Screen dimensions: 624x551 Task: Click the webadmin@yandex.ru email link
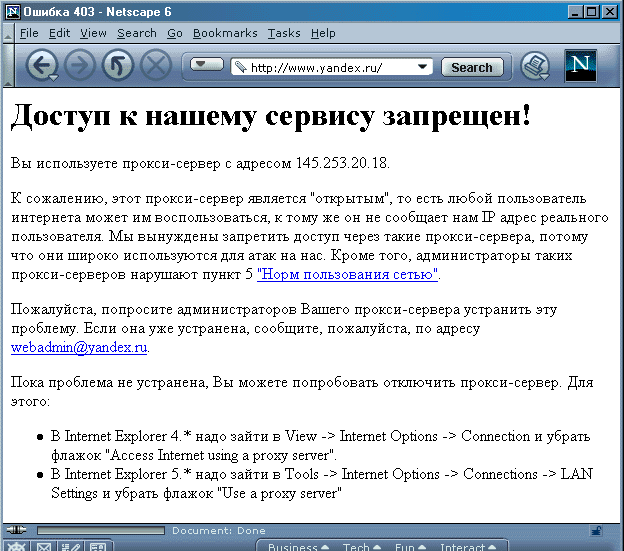79,347
